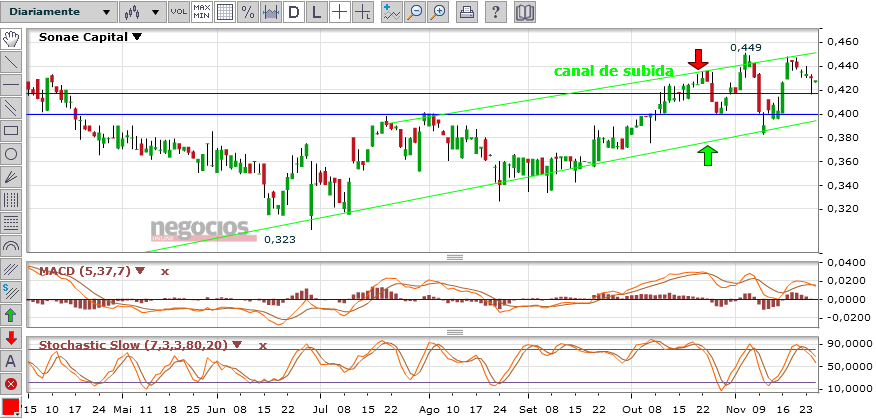
Task: Select the rectangle drawing tool
Action: (11, 131)
